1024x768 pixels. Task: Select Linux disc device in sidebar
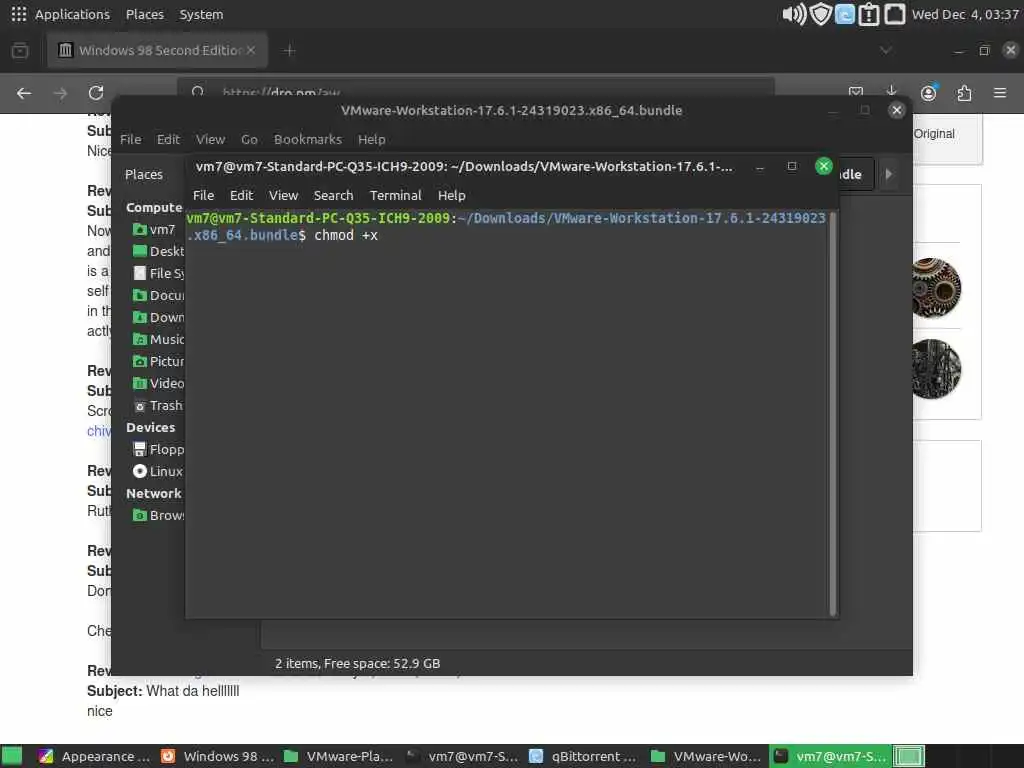point(157,472)
